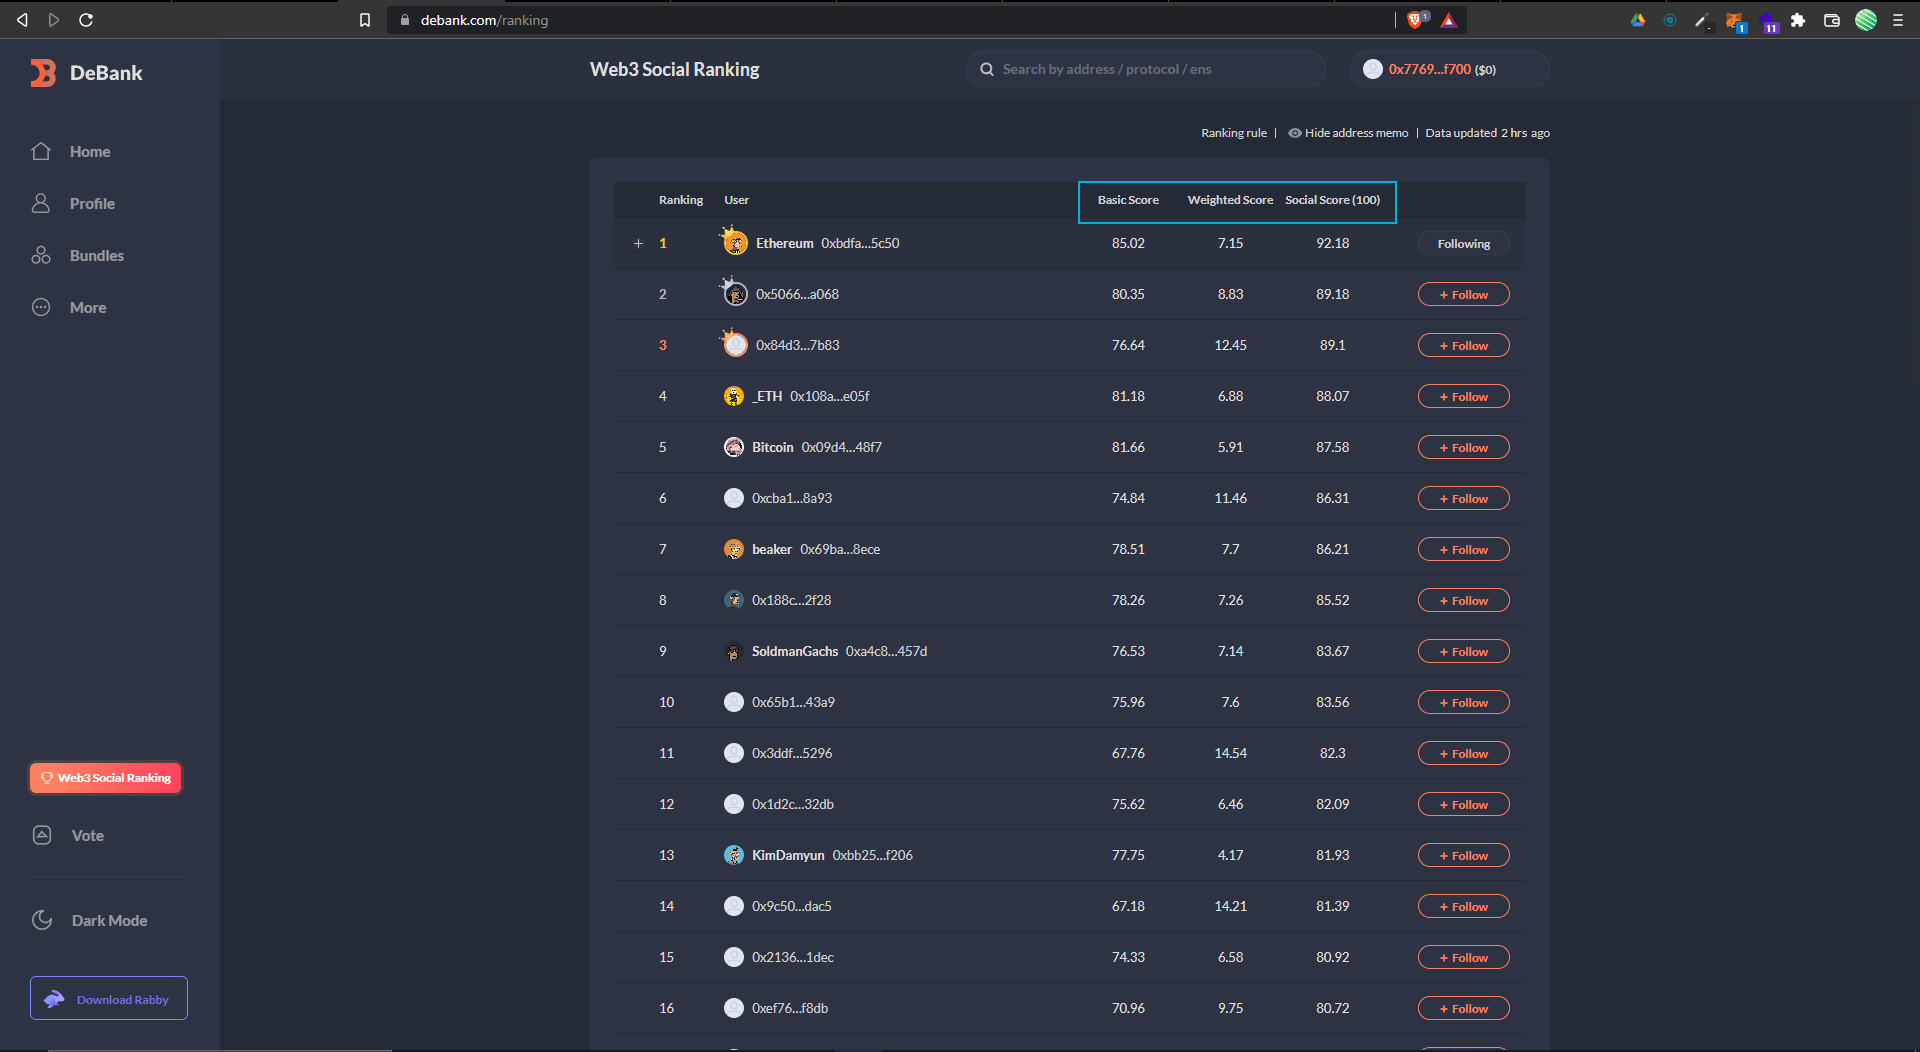Click the Vote icon in sidebar
The image size is (1920, 1052).
(x=42, y=836)
